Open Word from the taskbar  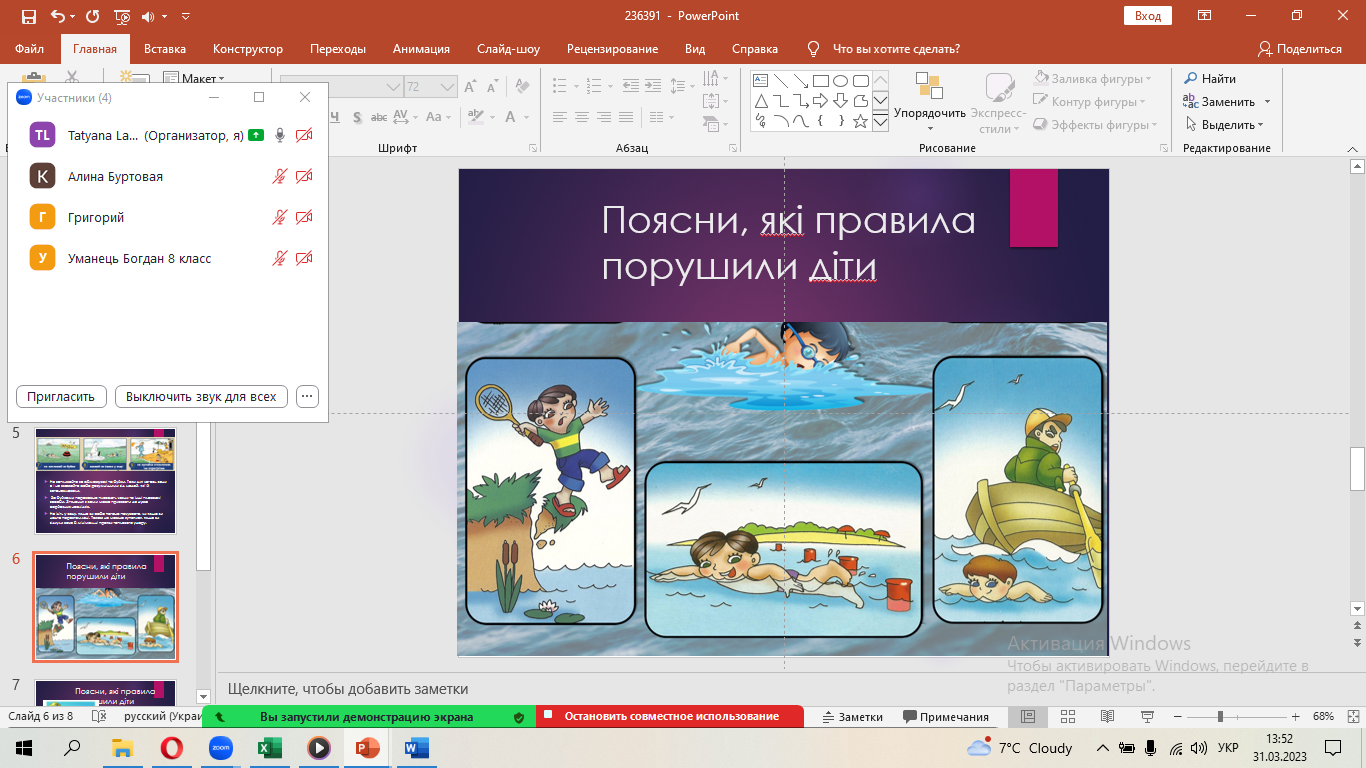click(x=416, y=747)
